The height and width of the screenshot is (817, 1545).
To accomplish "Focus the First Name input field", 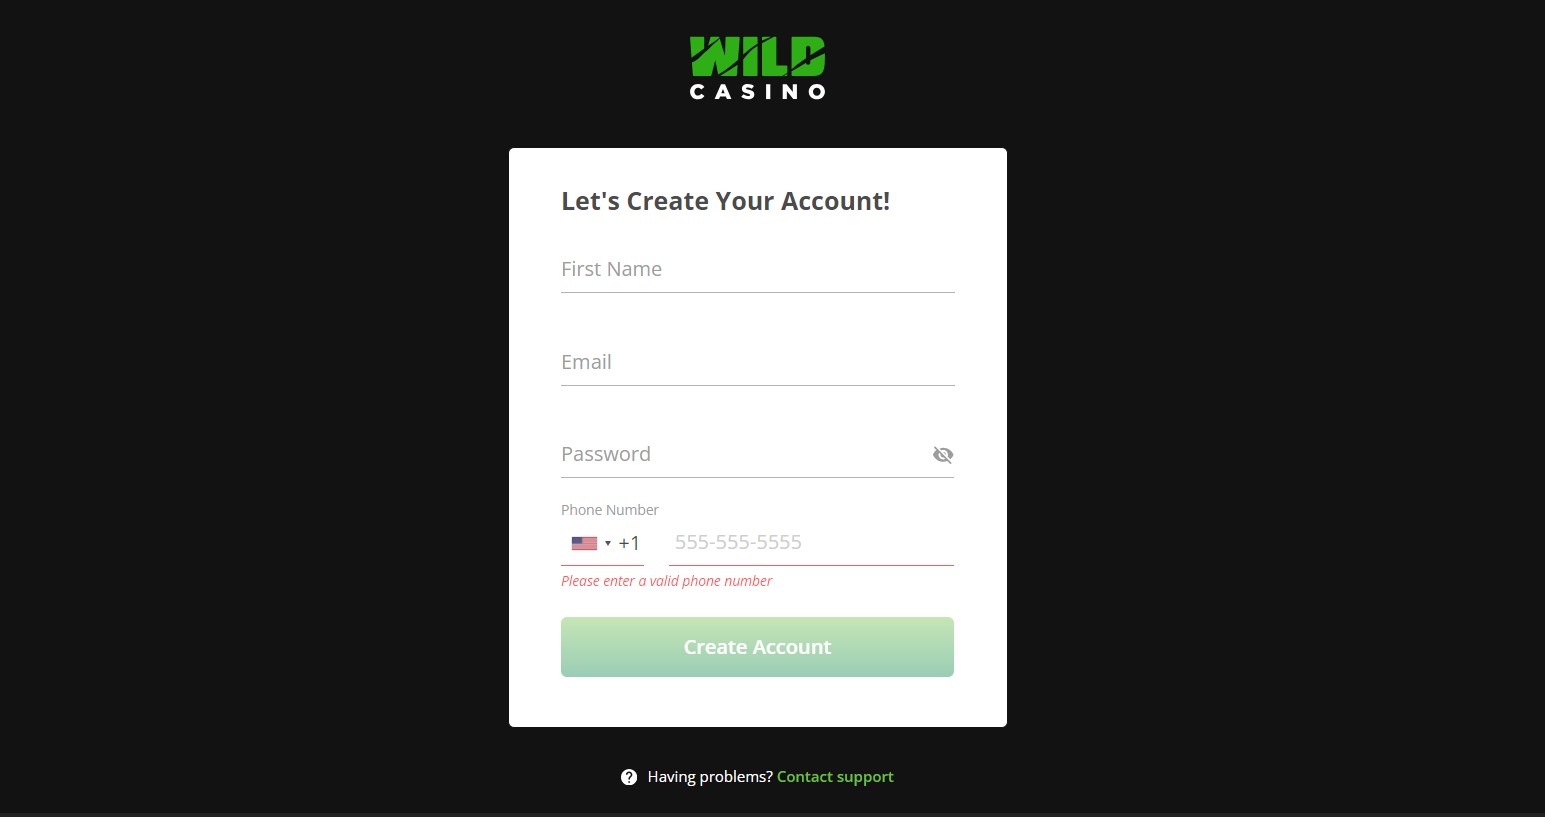I will pos(757,270).
